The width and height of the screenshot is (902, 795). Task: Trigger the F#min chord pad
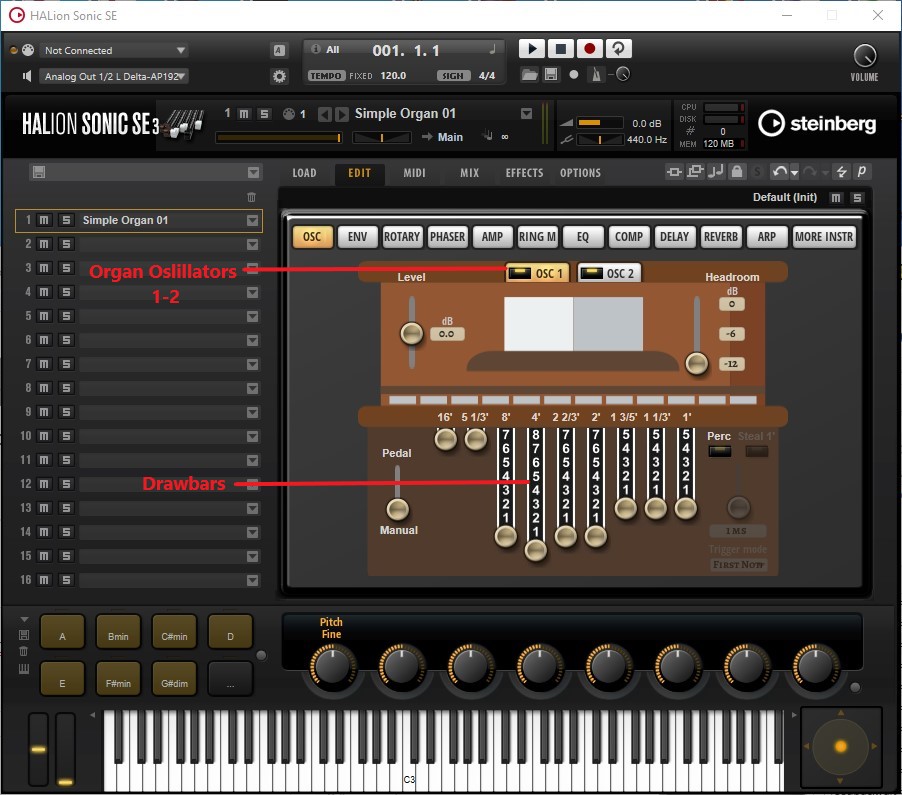119,679
